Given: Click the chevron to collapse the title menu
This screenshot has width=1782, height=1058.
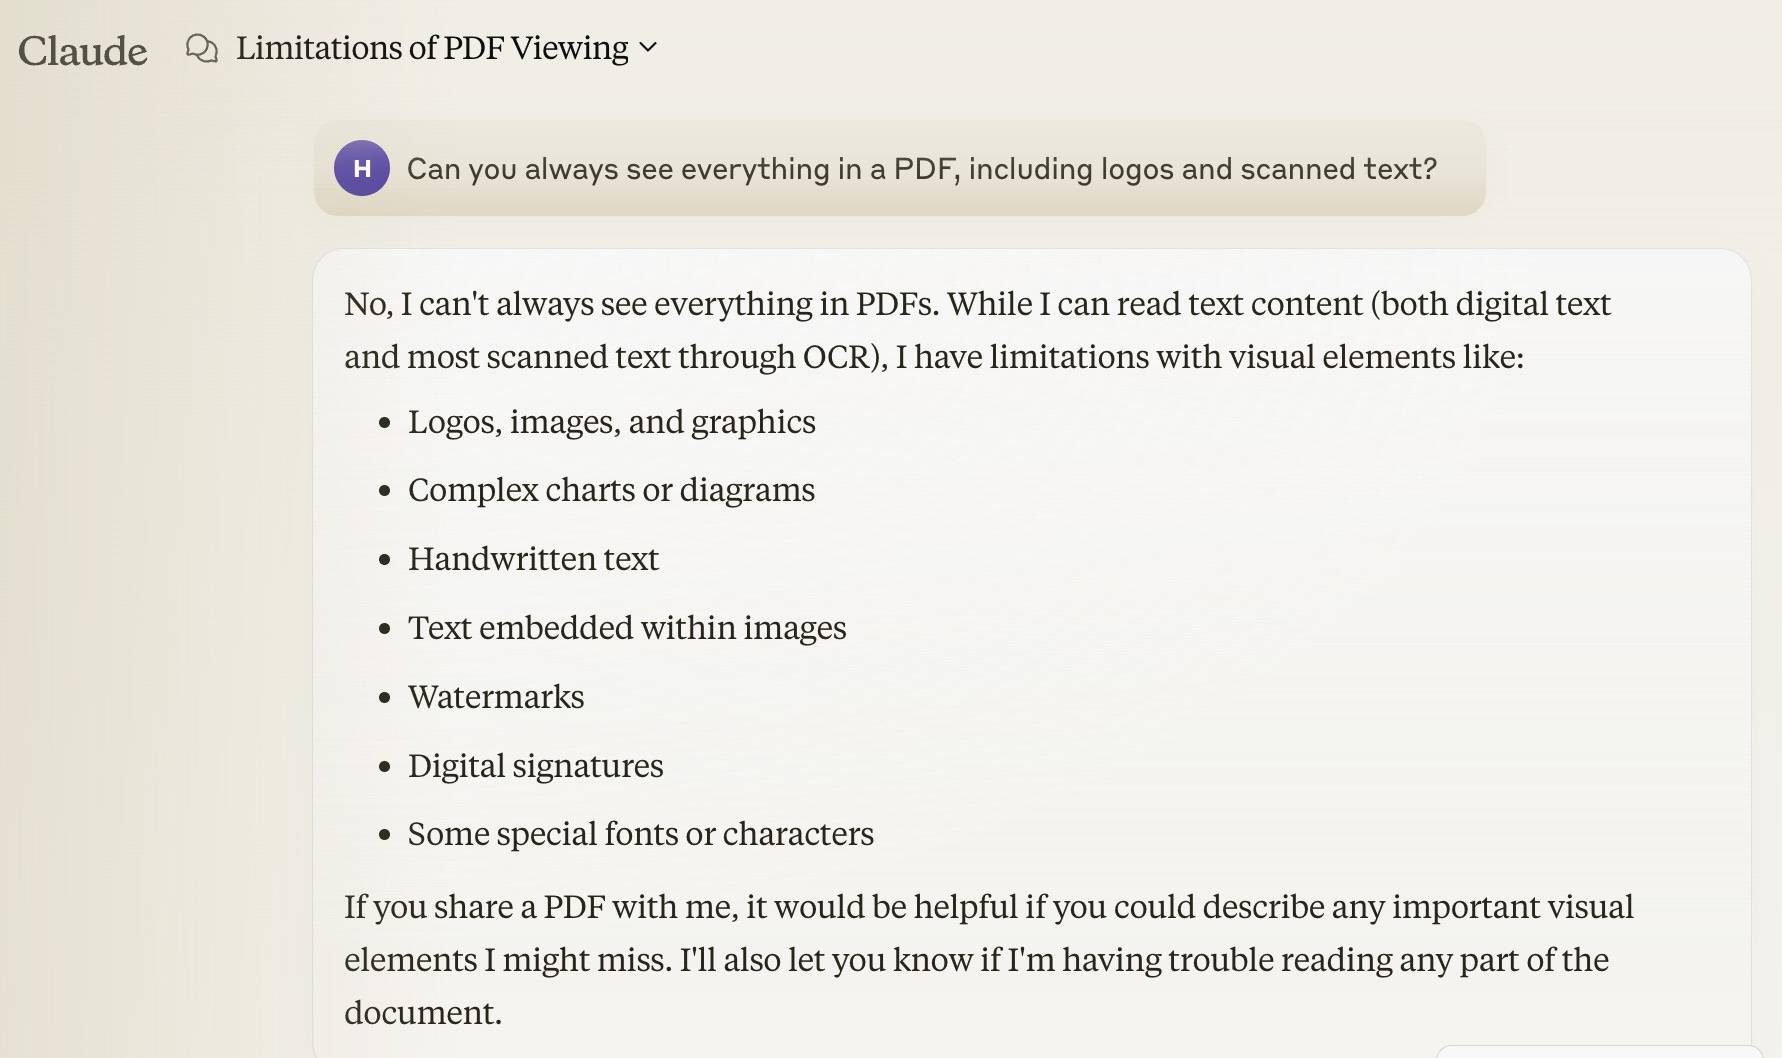Looking at the screenshot, I should coord(648,48).
